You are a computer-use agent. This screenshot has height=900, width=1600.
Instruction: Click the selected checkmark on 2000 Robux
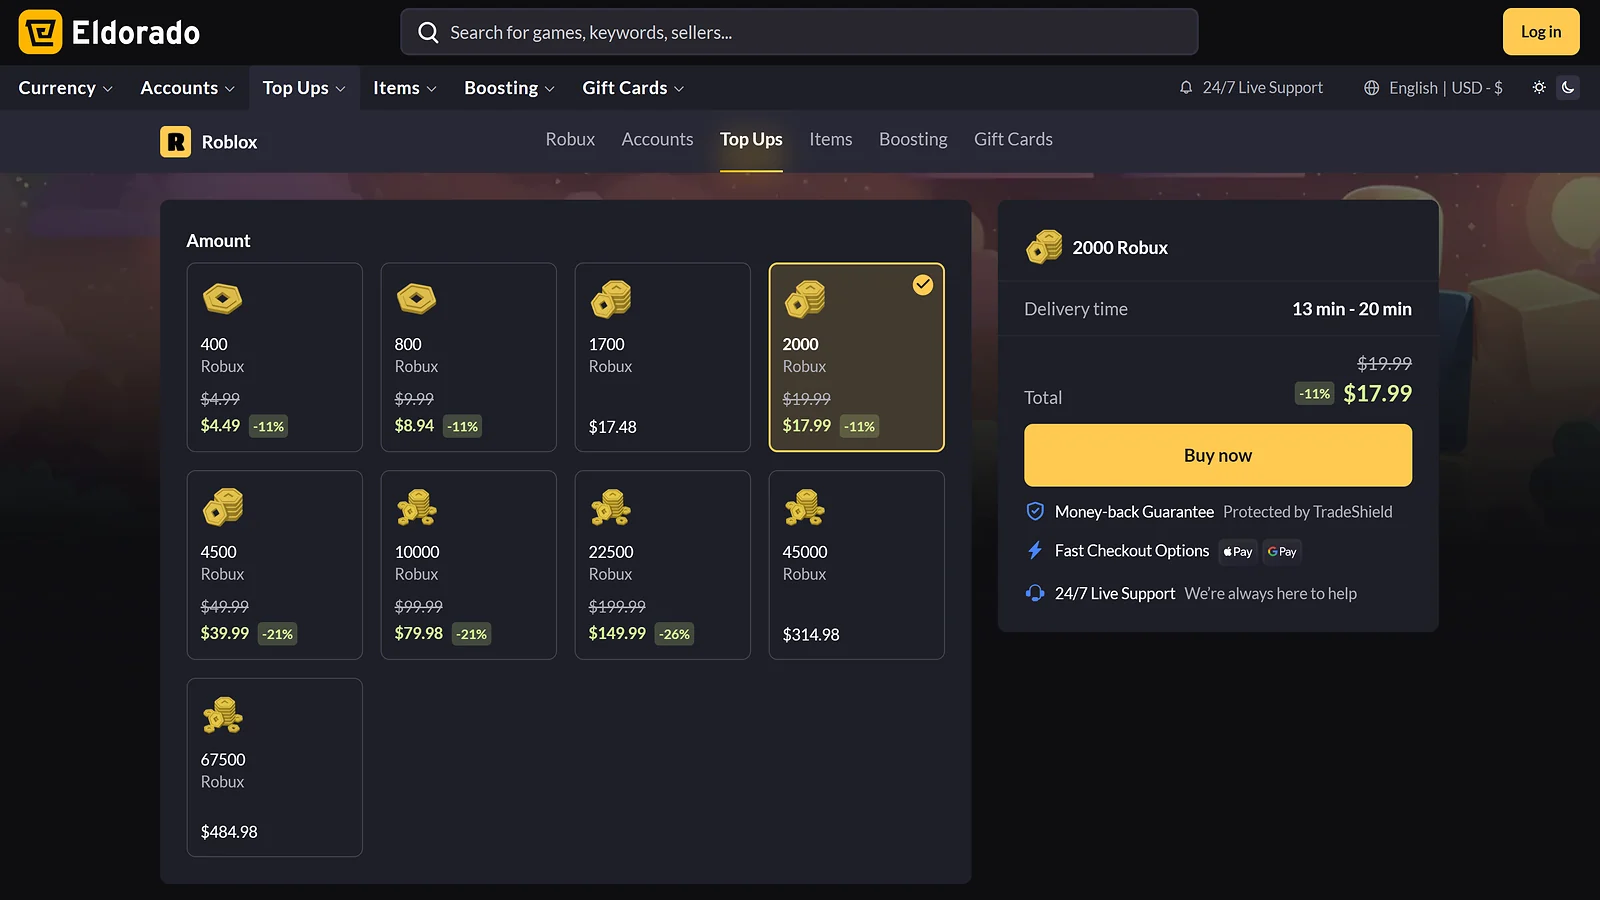(923, 285)
